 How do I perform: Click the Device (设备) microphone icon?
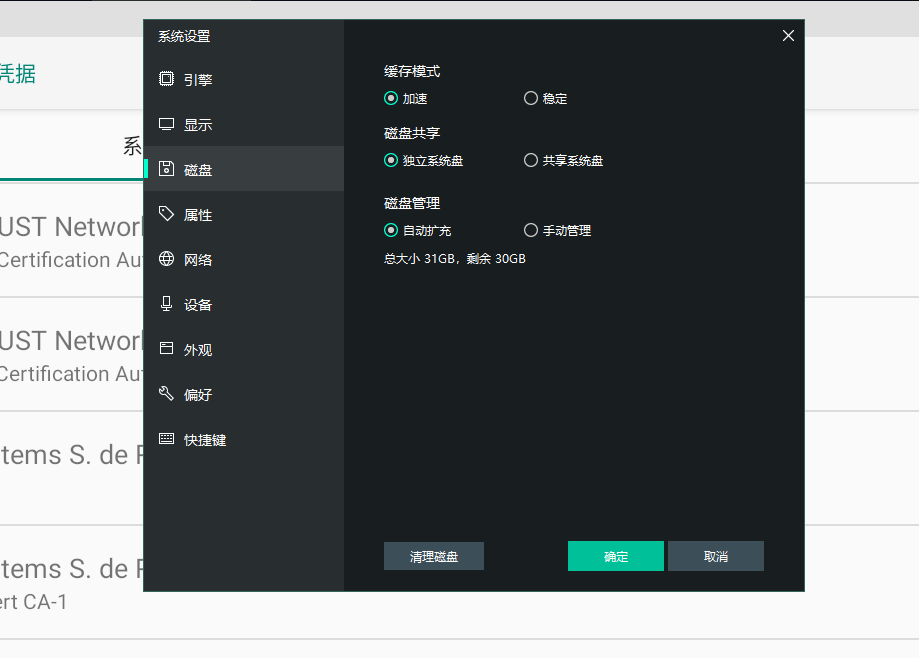(x=165, y=303)
